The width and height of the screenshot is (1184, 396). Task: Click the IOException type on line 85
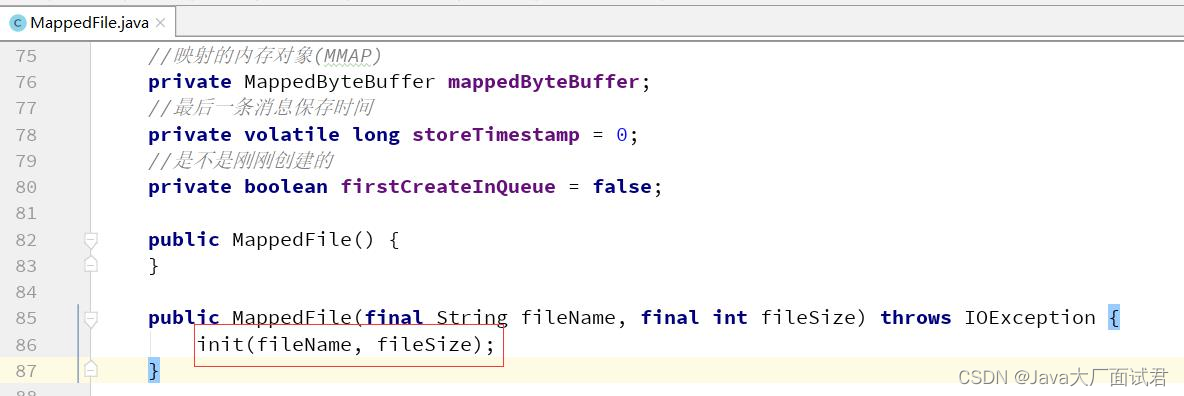pos(1030,317)
